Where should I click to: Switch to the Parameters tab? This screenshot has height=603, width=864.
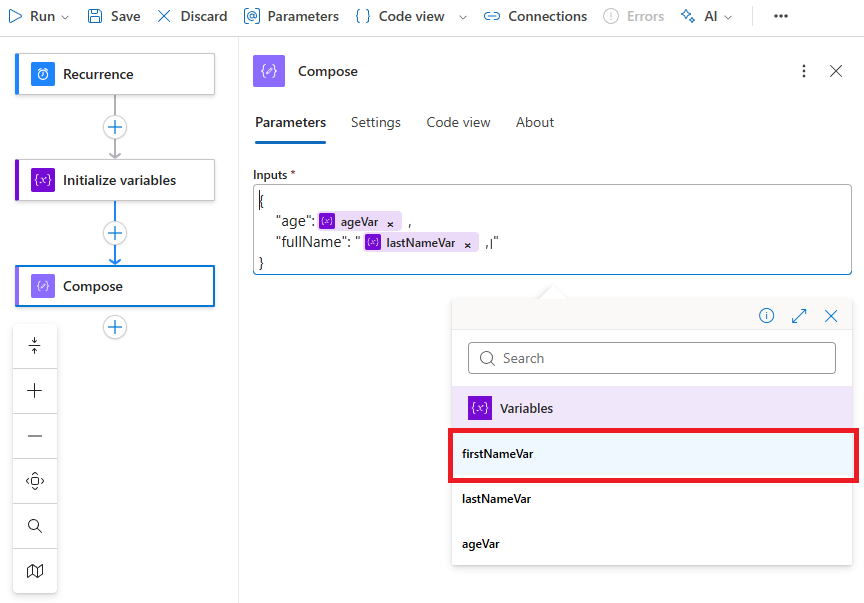tap(290, 122)
